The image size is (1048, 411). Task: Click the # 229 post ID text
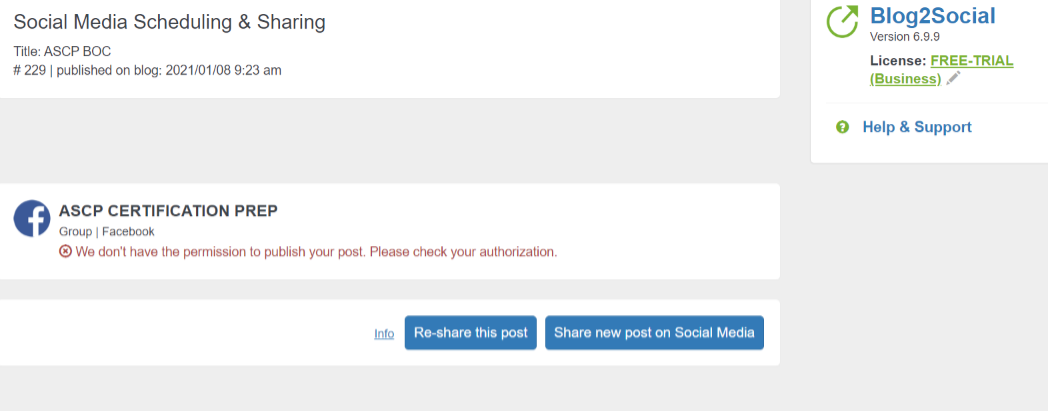pos(29,70)
